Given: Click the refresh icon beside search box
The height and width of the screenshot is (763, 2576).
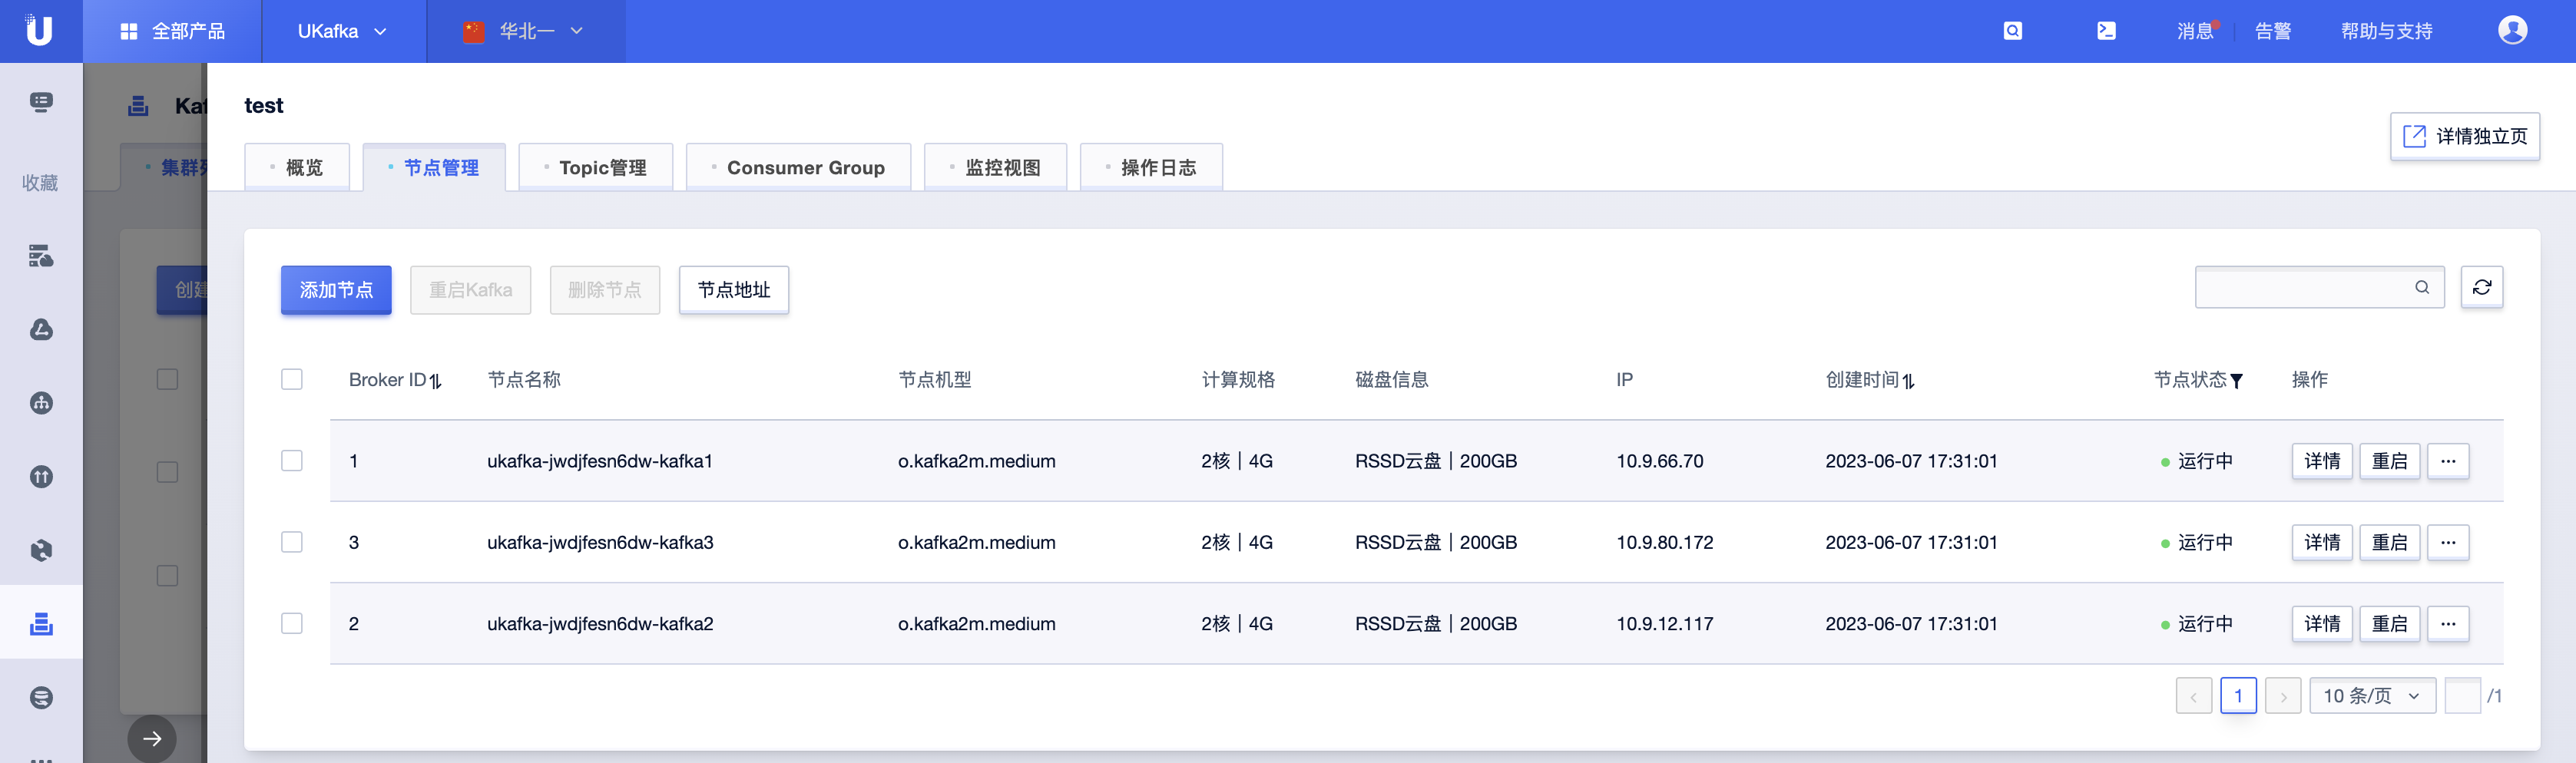Looking at the screenshot, I should (x=2482, y=287).
